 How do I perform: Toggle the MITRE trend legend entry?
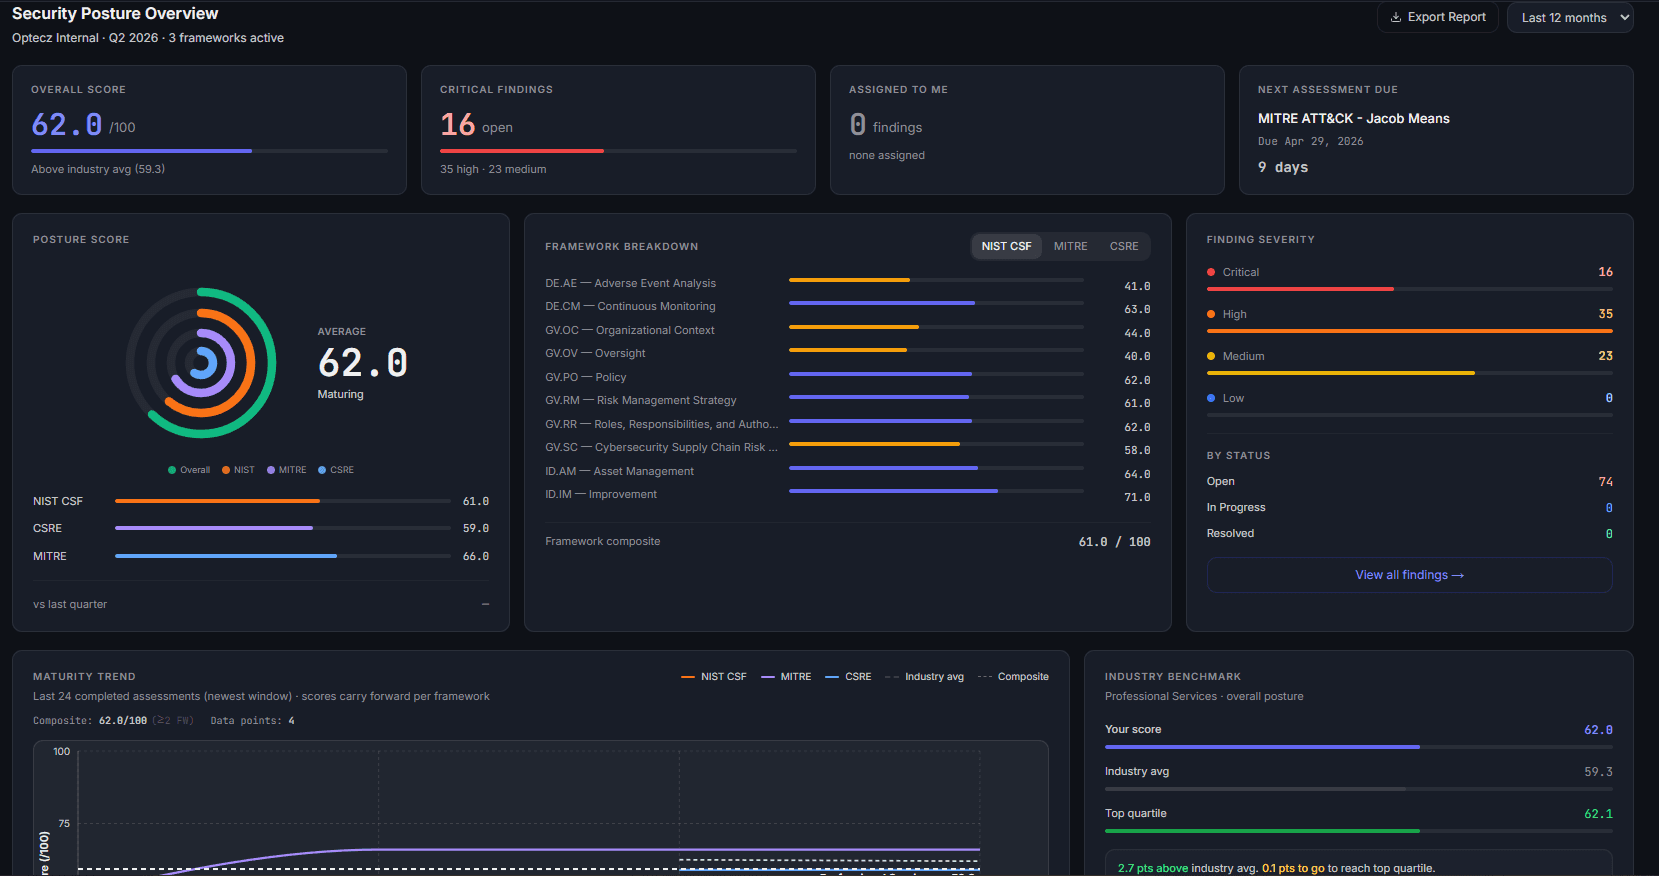click(786, 677)
